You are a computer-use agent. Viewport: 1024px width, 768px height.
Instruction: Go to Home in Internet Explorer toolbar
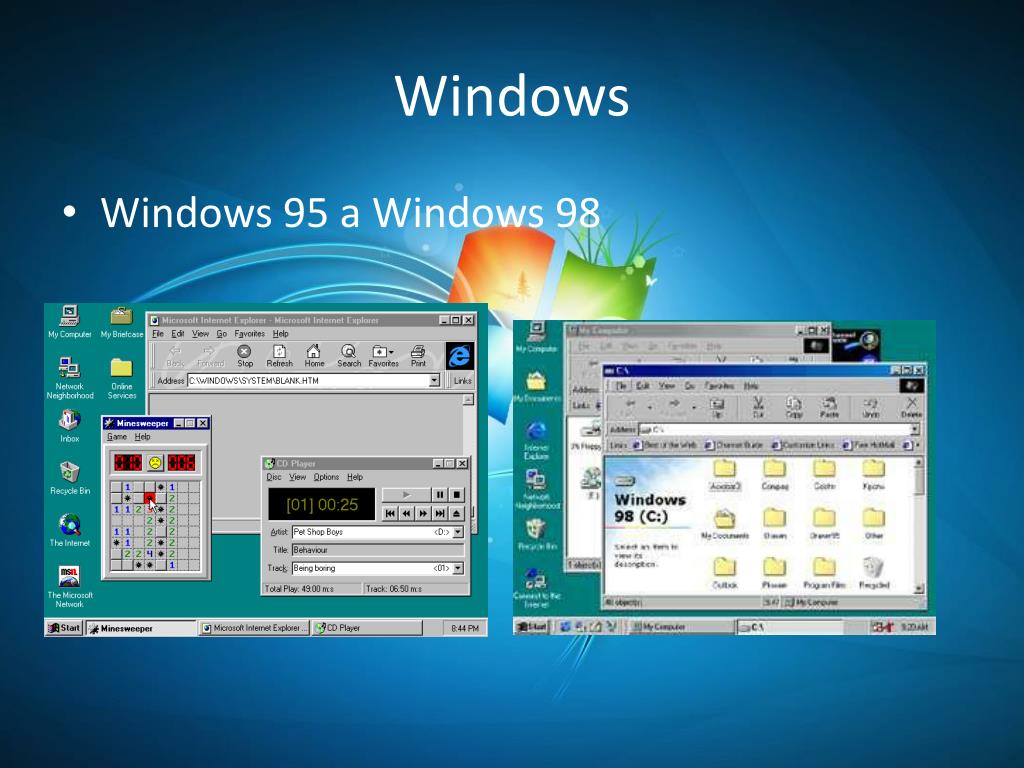tap(314, 356)
